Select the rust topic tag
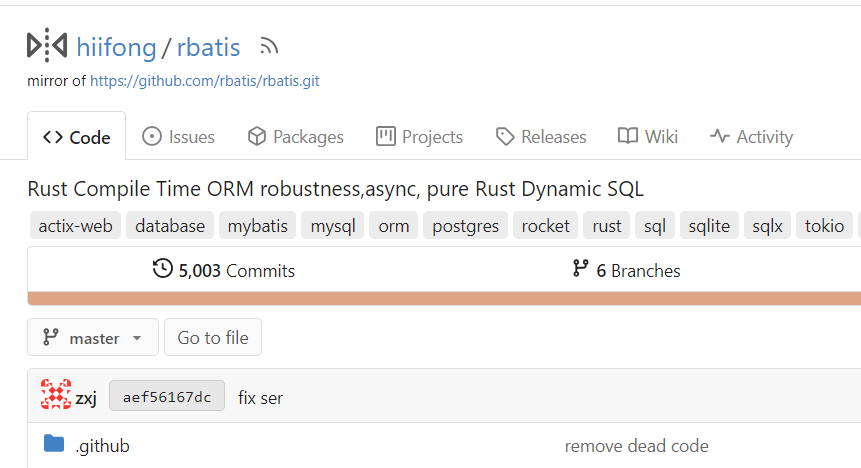The height and width of the screenshot is (468, 861). (607, 226)
